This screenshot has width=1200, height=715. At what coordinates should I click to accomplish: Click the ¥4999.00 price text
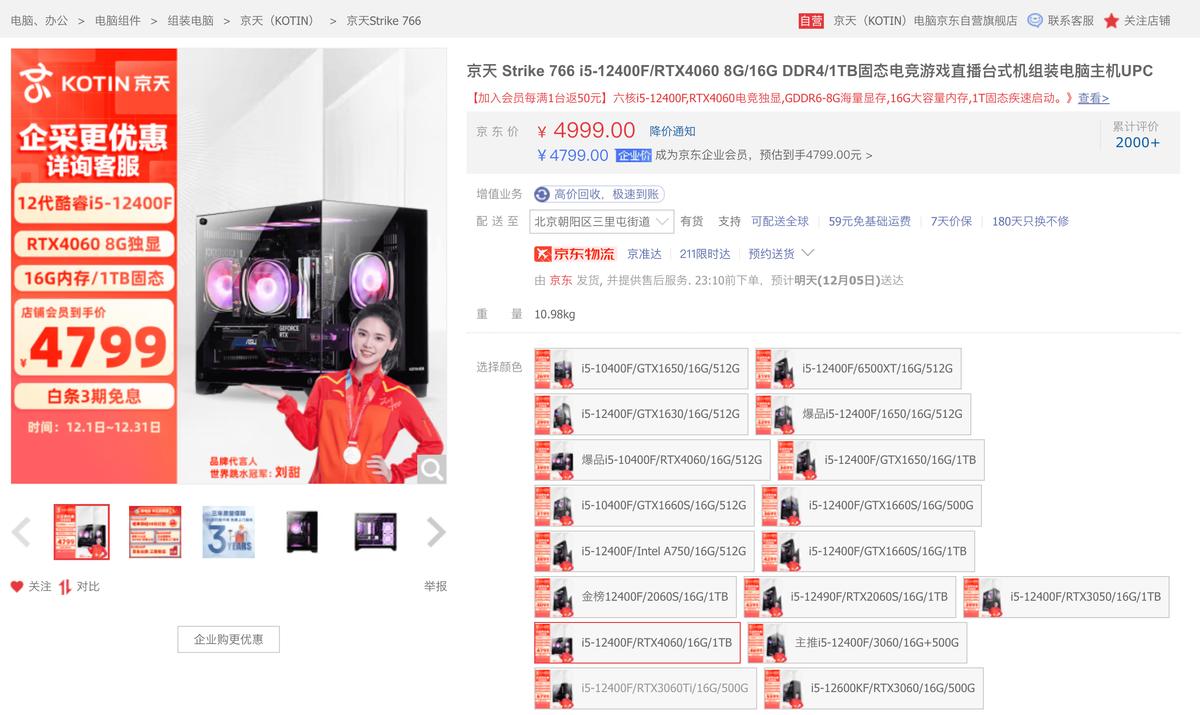coord(586,130)
